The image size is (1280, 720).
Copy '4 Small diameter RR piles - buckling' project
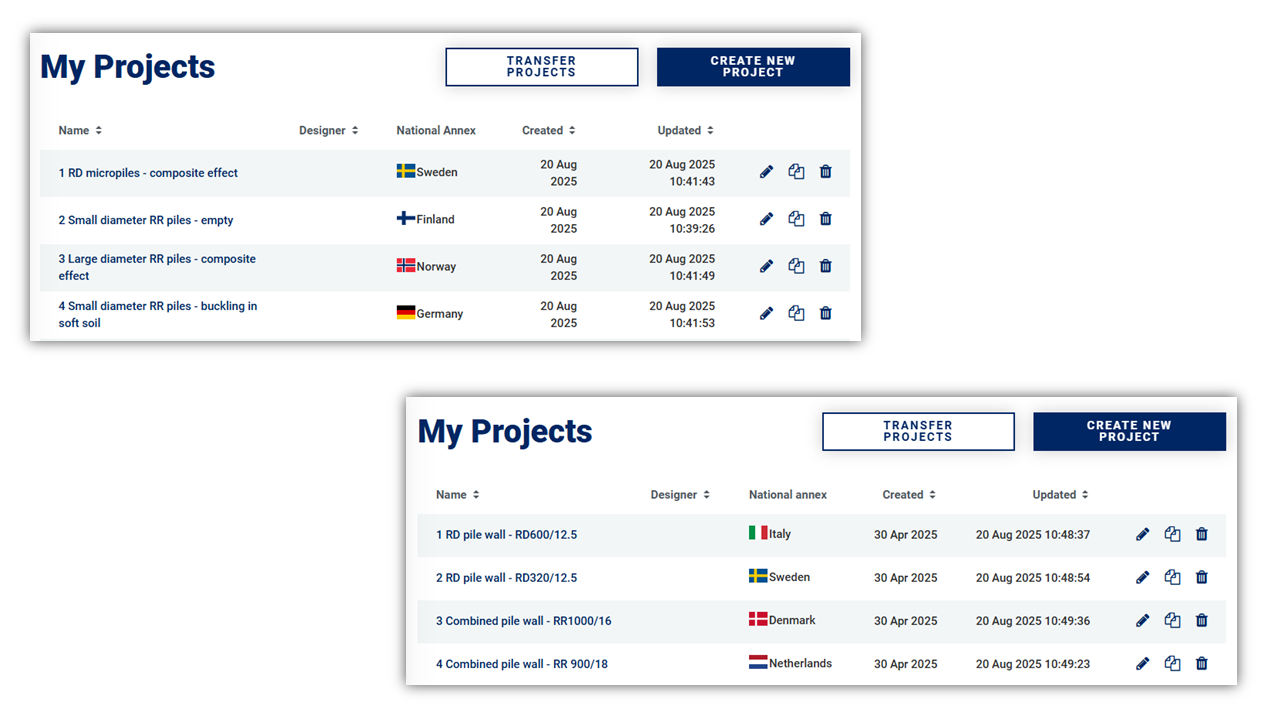[796, 313]
